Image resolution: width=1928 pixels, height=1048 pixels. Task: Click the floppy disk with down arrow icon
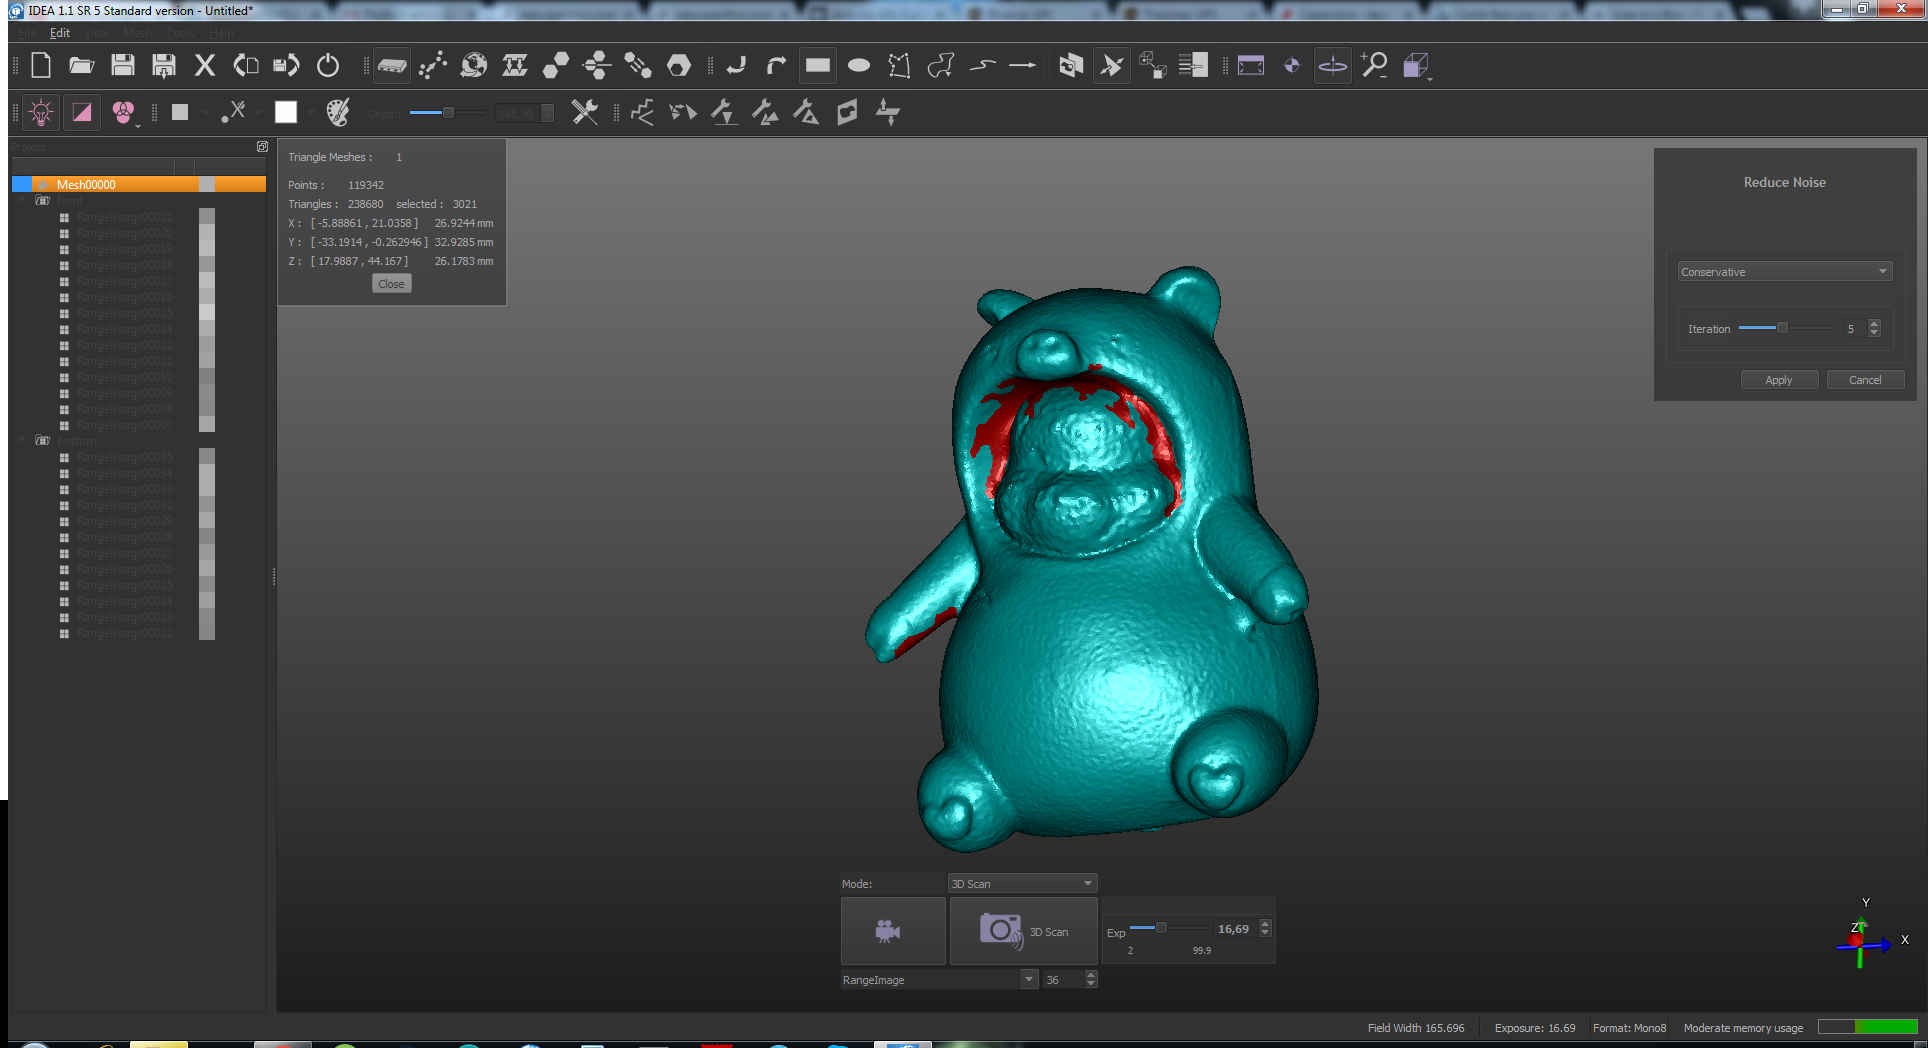163,66
